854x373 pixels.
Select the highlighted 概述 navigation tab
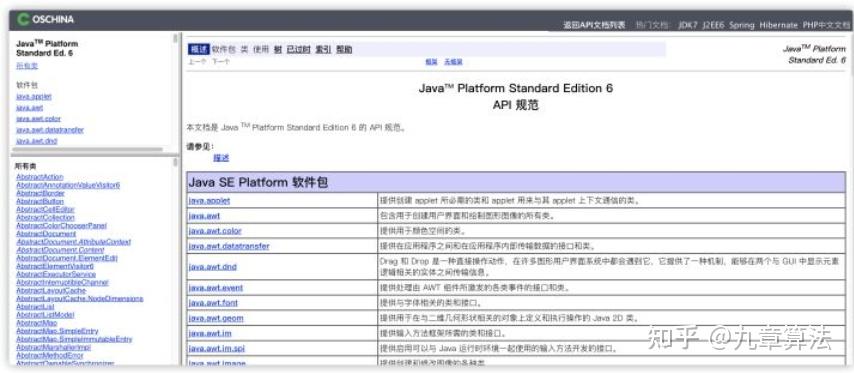(x=199, y=50)
